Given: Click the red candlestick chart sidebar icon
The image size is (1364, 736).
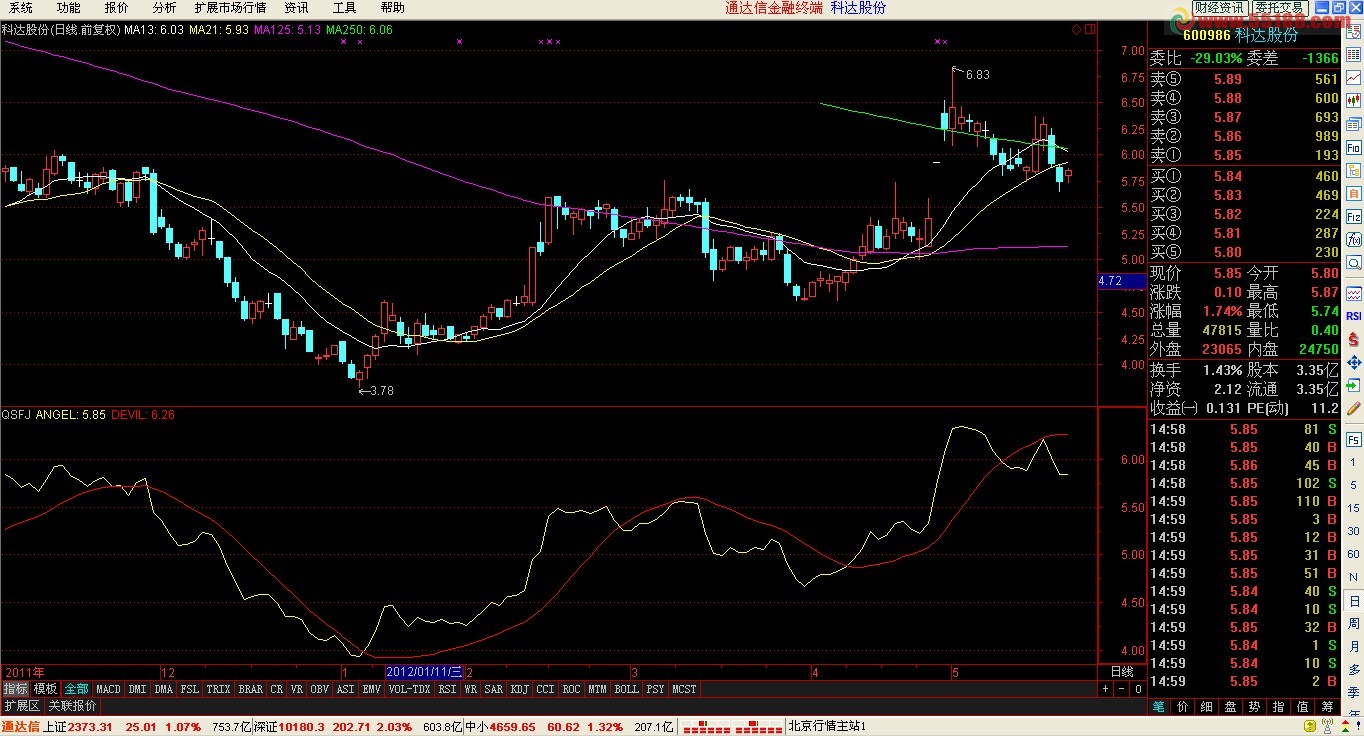Looking at the screenshot, I should [1354, 100].
